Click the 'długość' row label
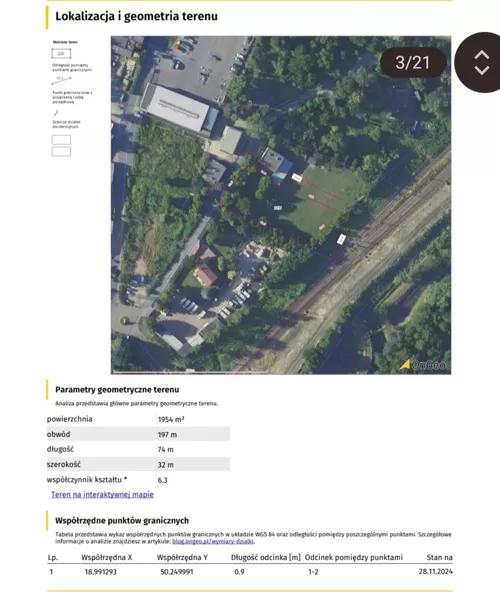 pyautogui.click(x=60, y=449)
